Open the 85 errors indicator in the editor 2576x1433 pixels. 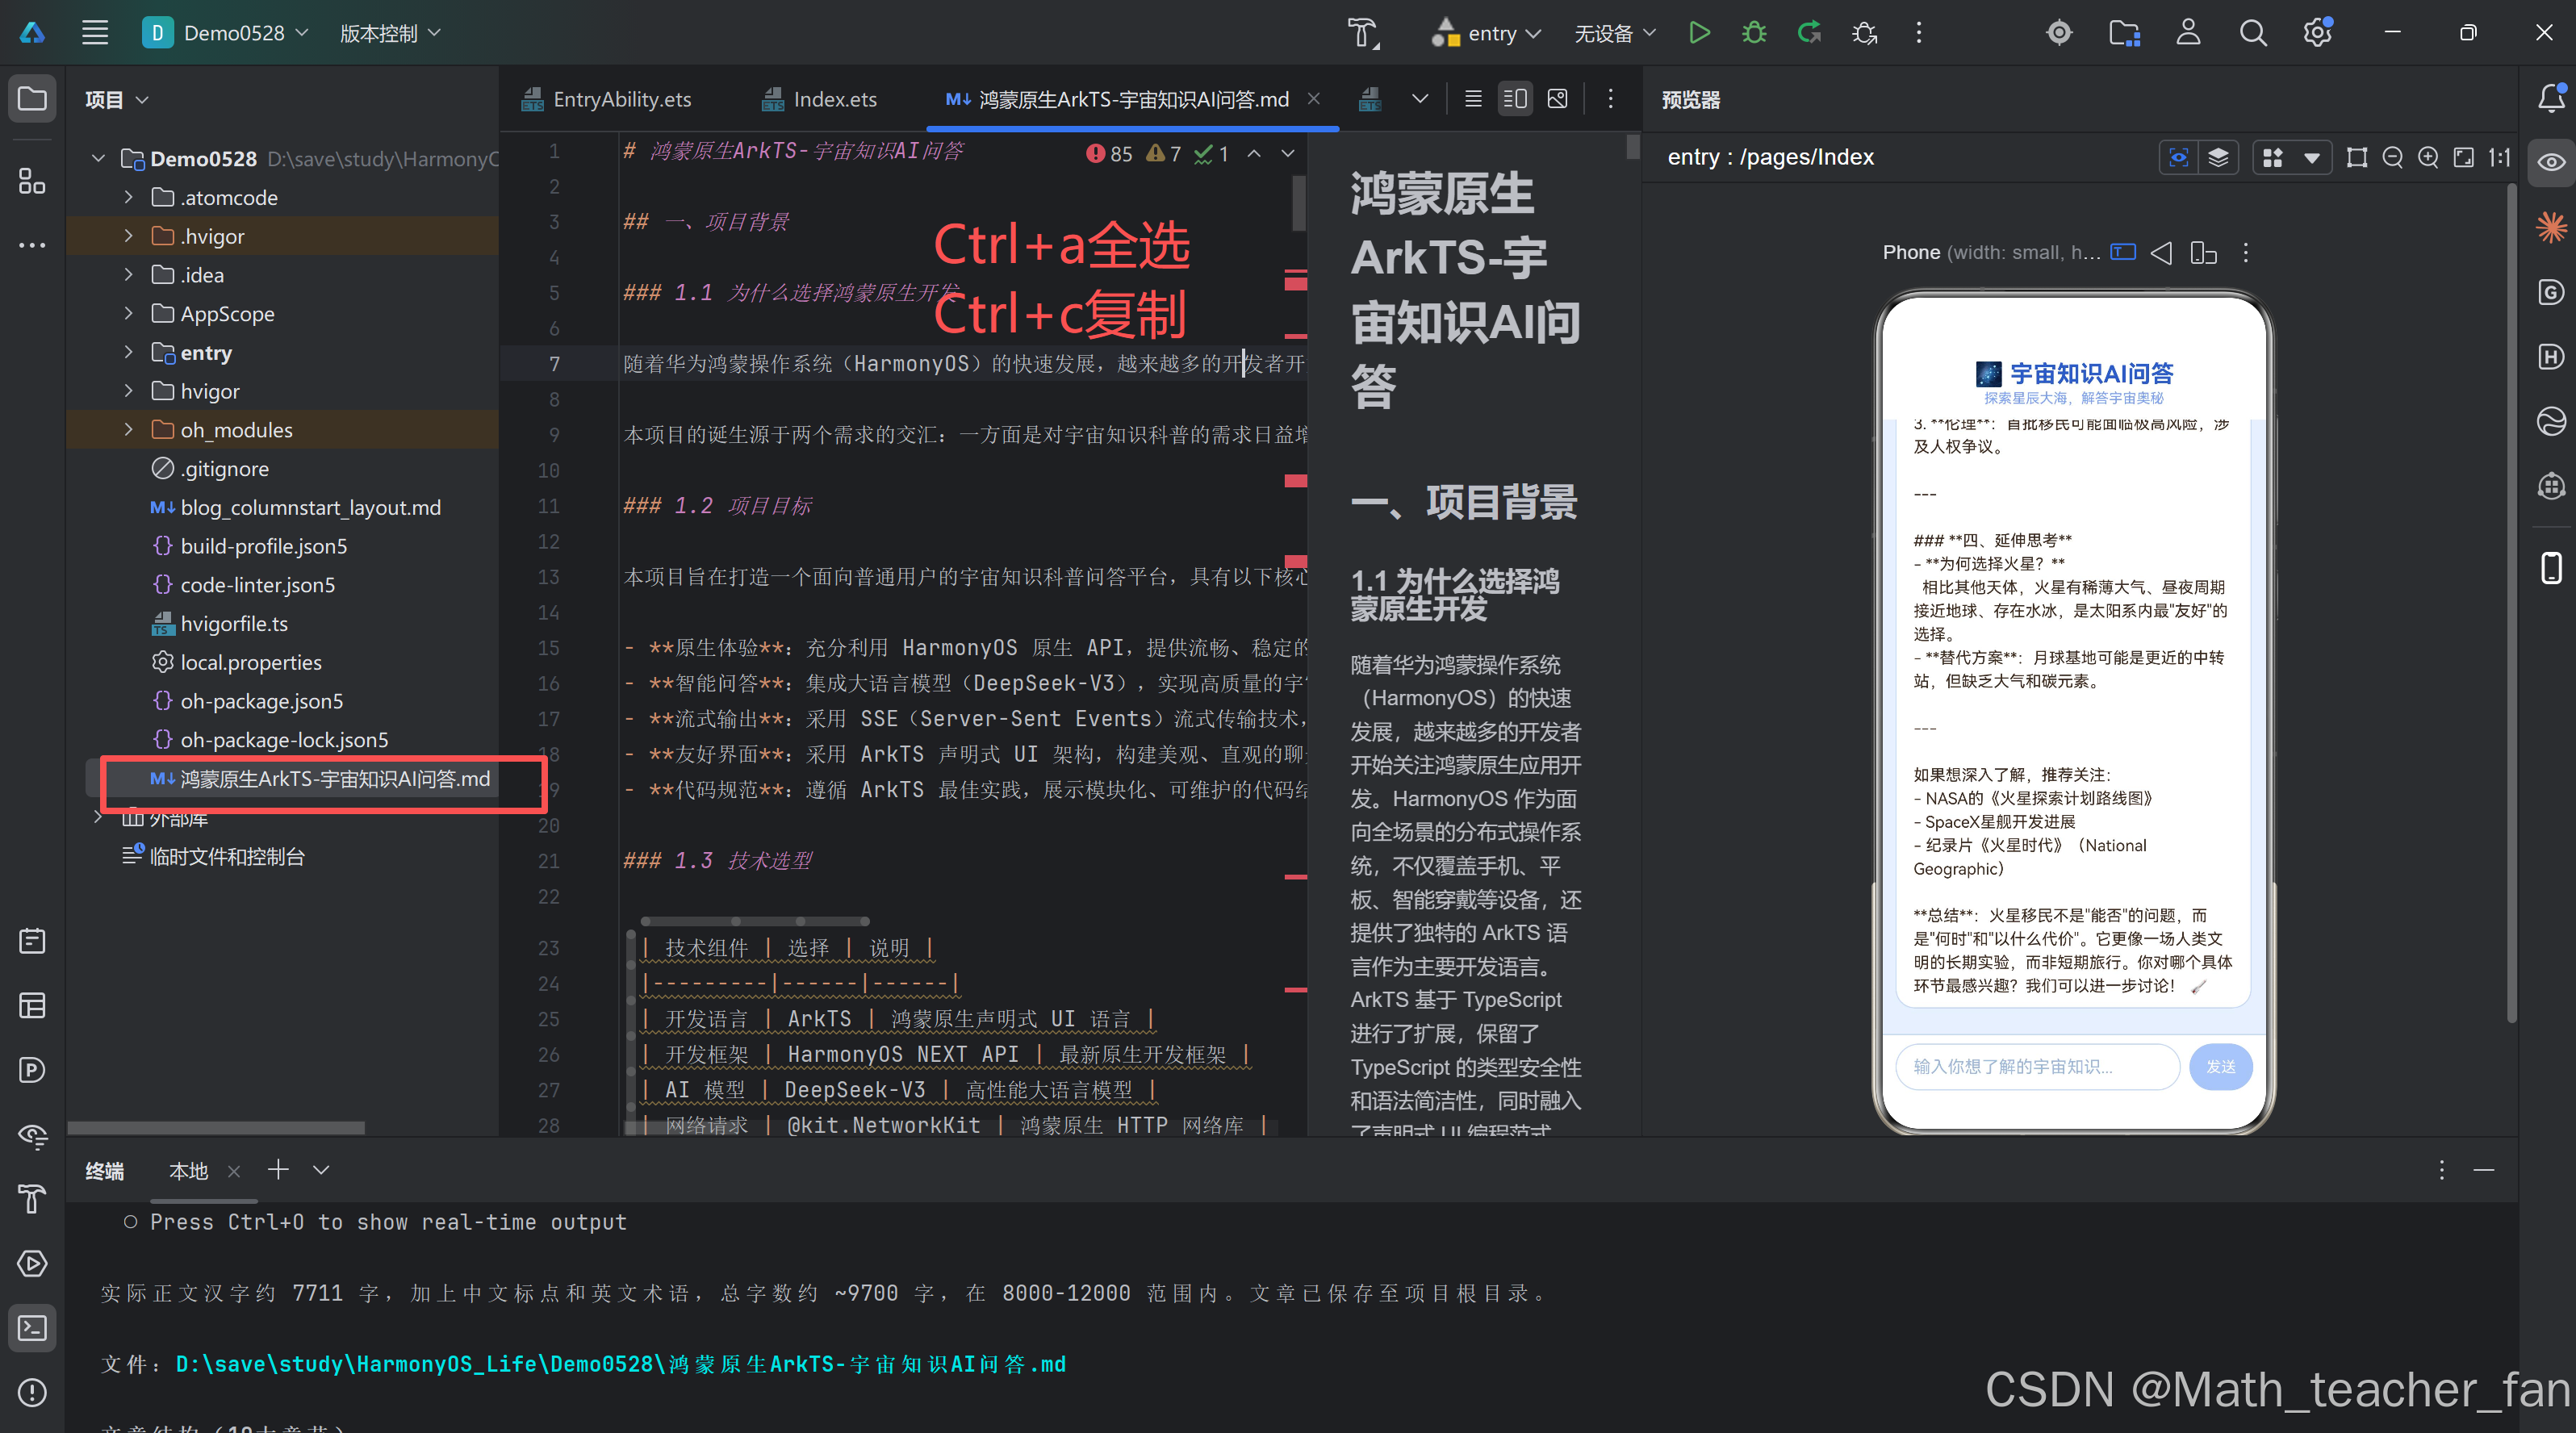click(1109, 153)
